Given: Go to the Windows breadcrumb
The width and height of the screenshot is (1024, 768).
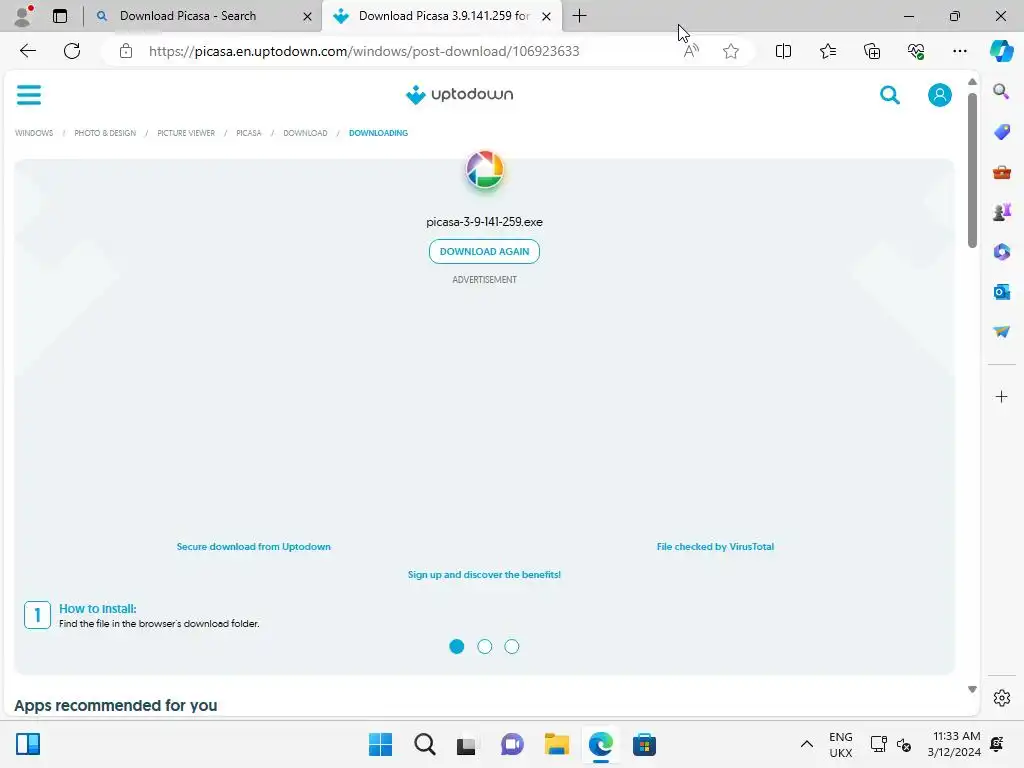Looking at the screenshot, I should tap(34, 133).
